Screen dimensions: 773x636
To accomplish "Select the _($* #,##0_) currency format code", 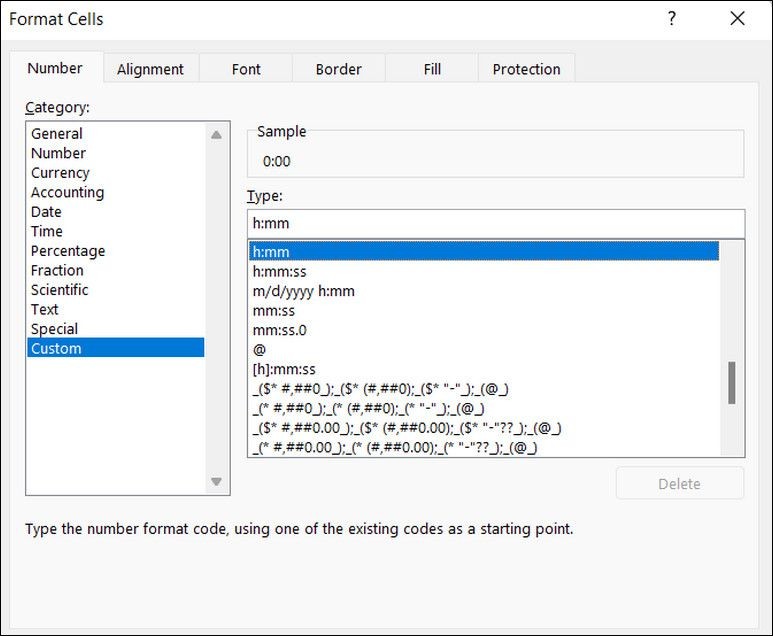I will [x=484, y=389].
